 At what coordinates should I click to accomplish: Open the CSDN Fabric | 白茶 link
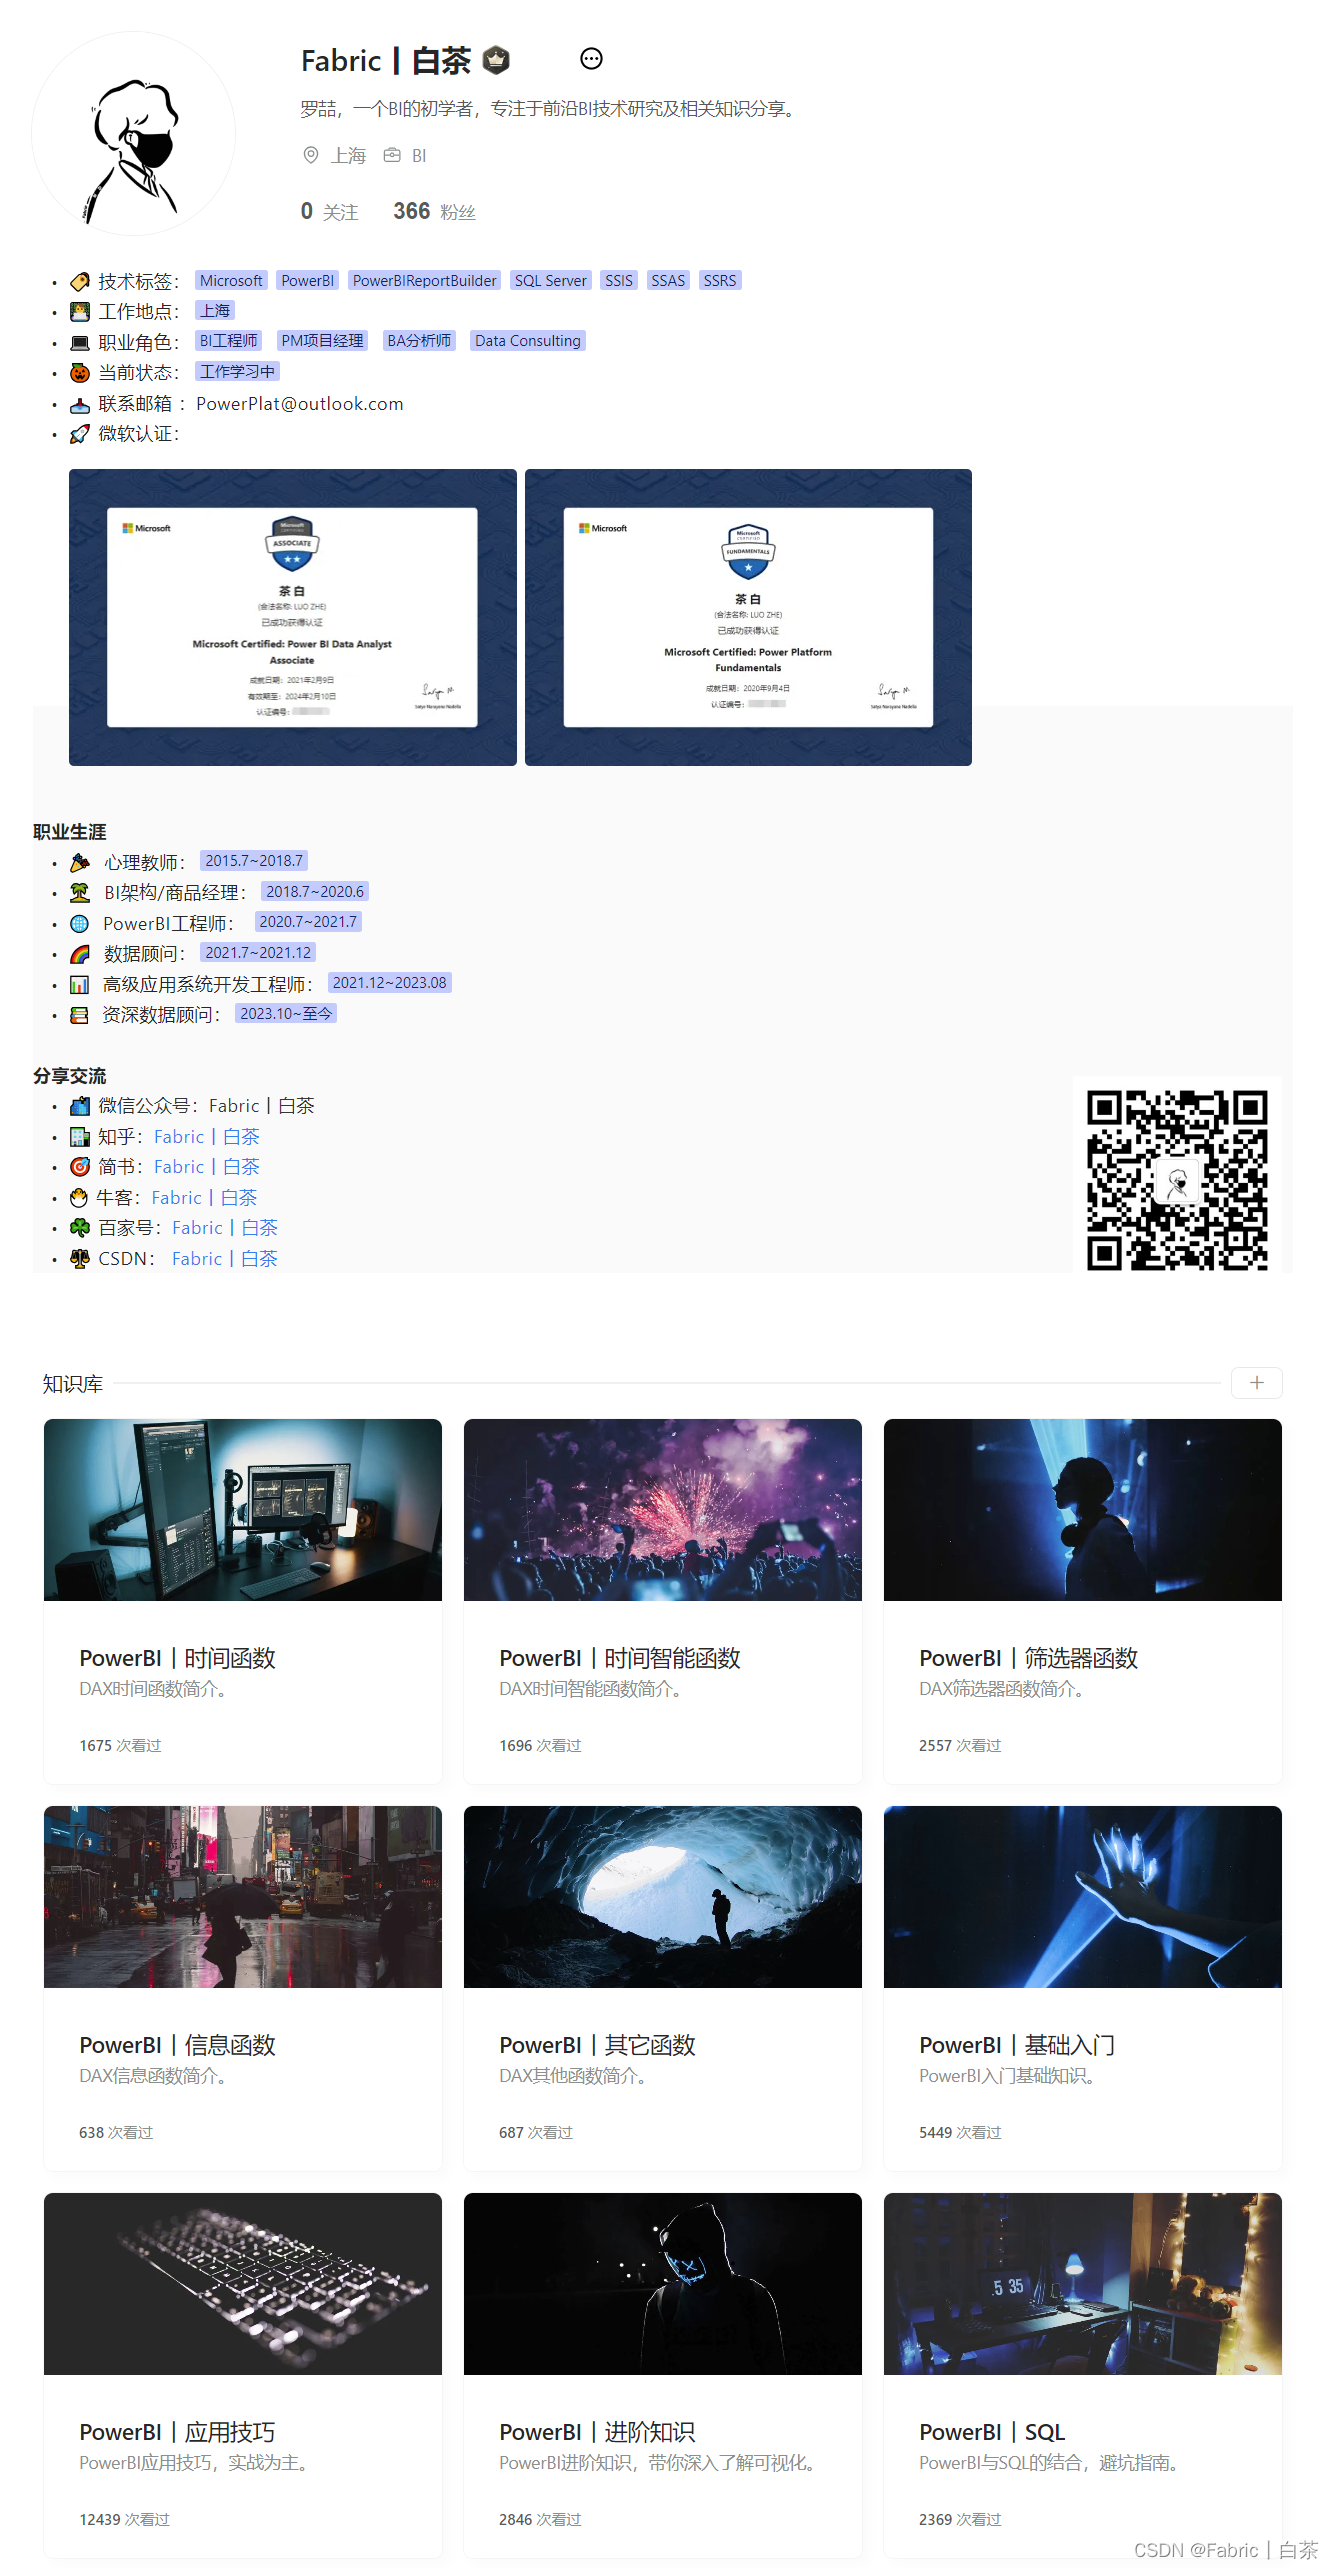click(x=225, y=1259)
